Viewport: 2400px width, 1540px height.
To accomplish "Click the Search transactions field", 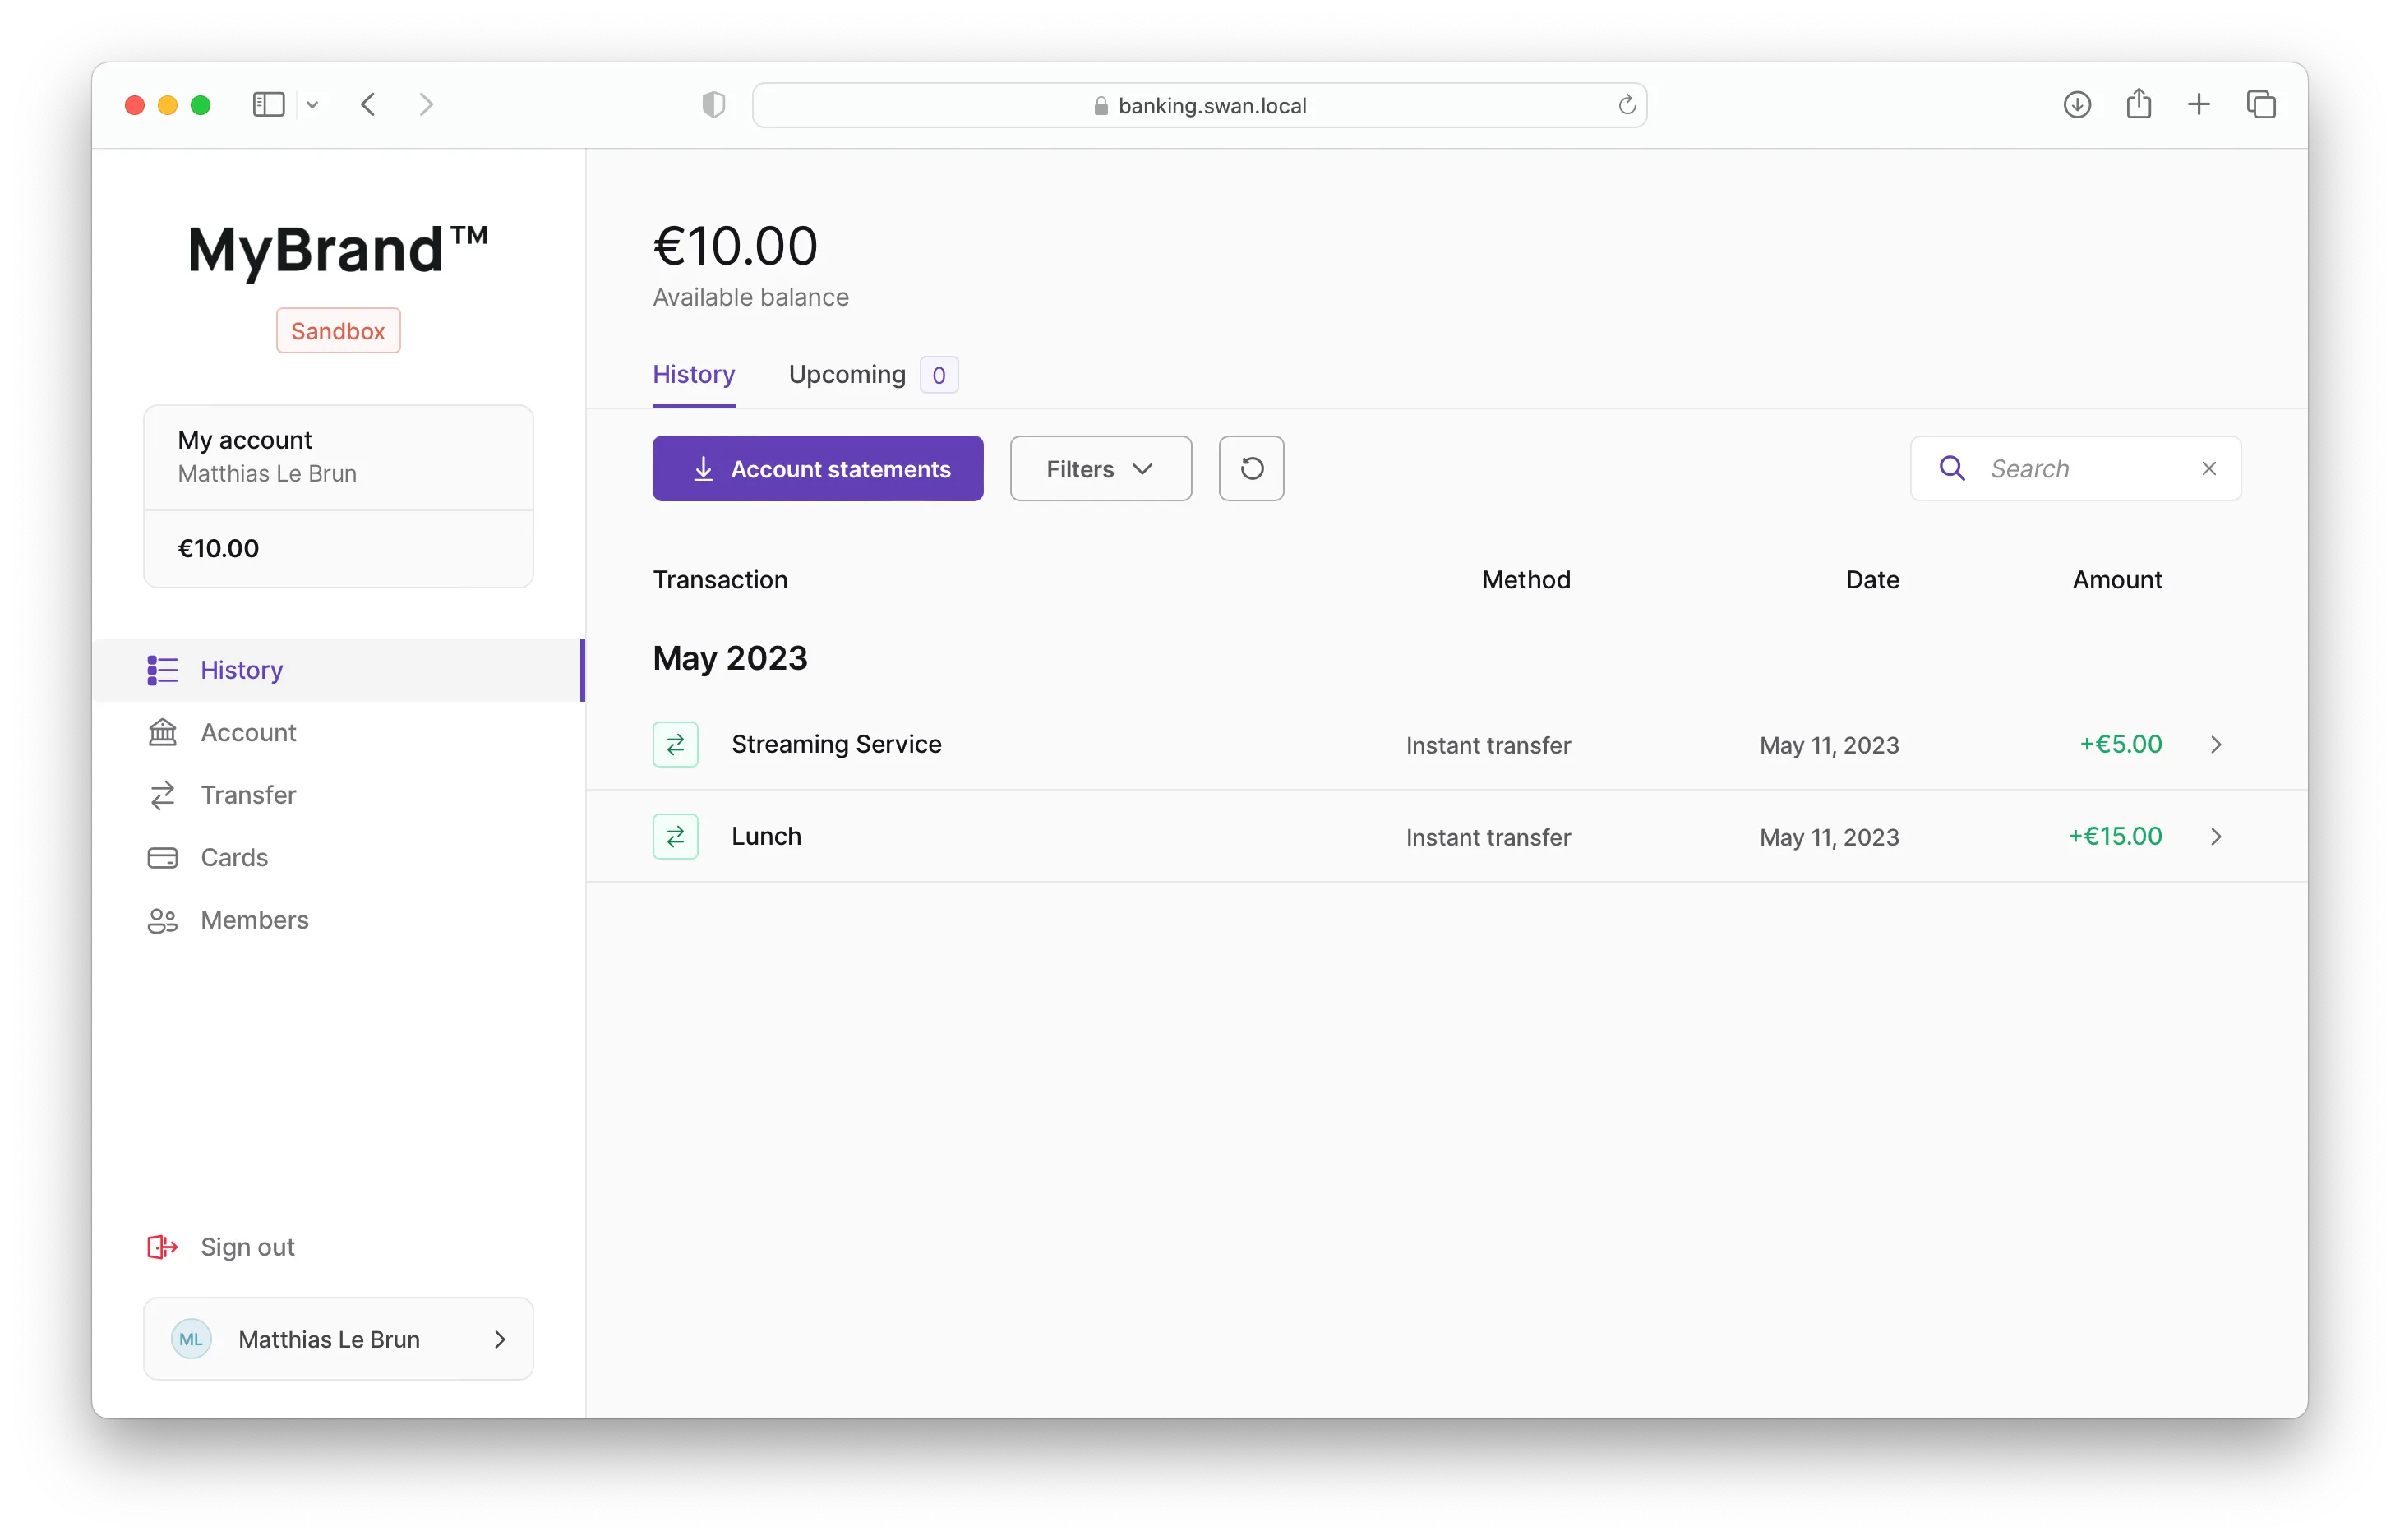I will (x=2080, y=468).
